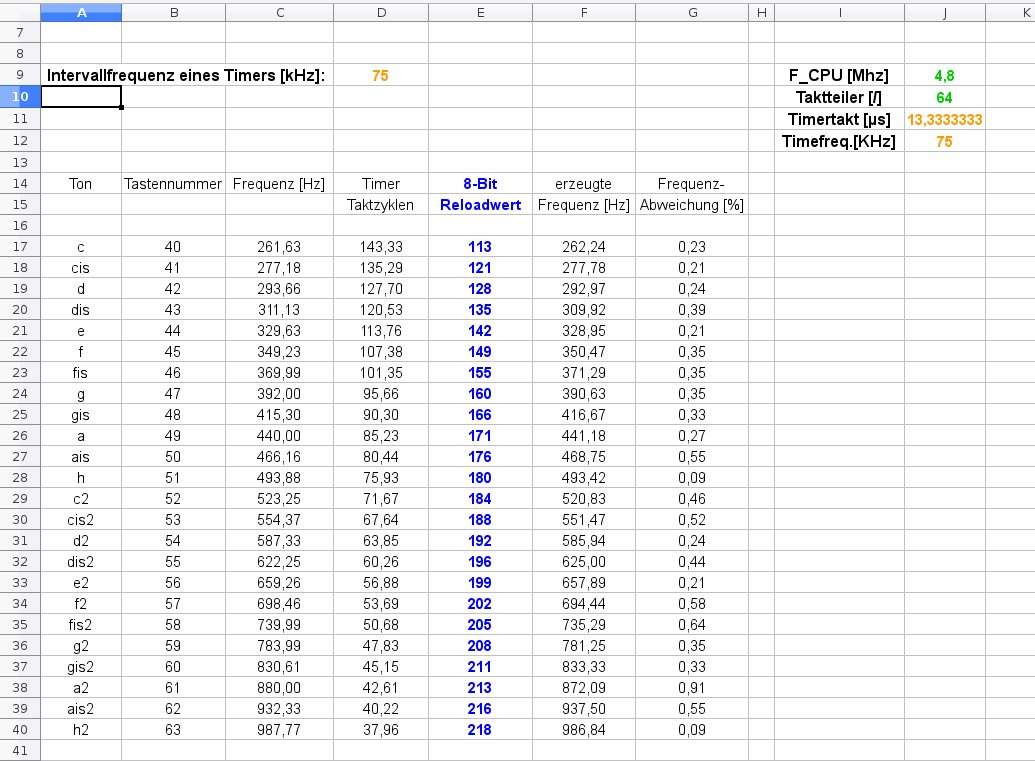The image size is (1035, 761).
Task: Click the blue 'Reloadwert' heading
Action: pos(480,205)
